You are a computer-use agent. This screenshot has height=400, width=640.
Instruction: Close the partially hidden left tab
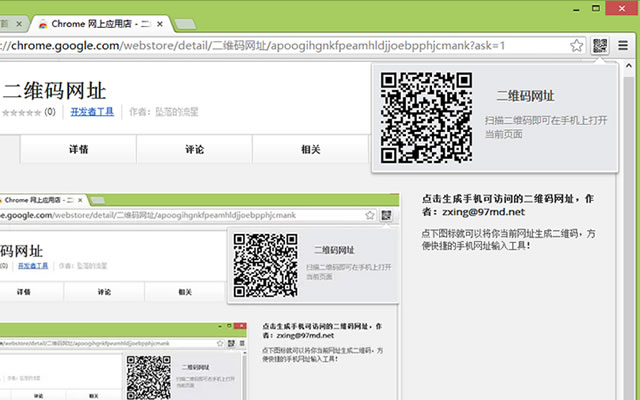pyautogui.click(x=19, y=24)
